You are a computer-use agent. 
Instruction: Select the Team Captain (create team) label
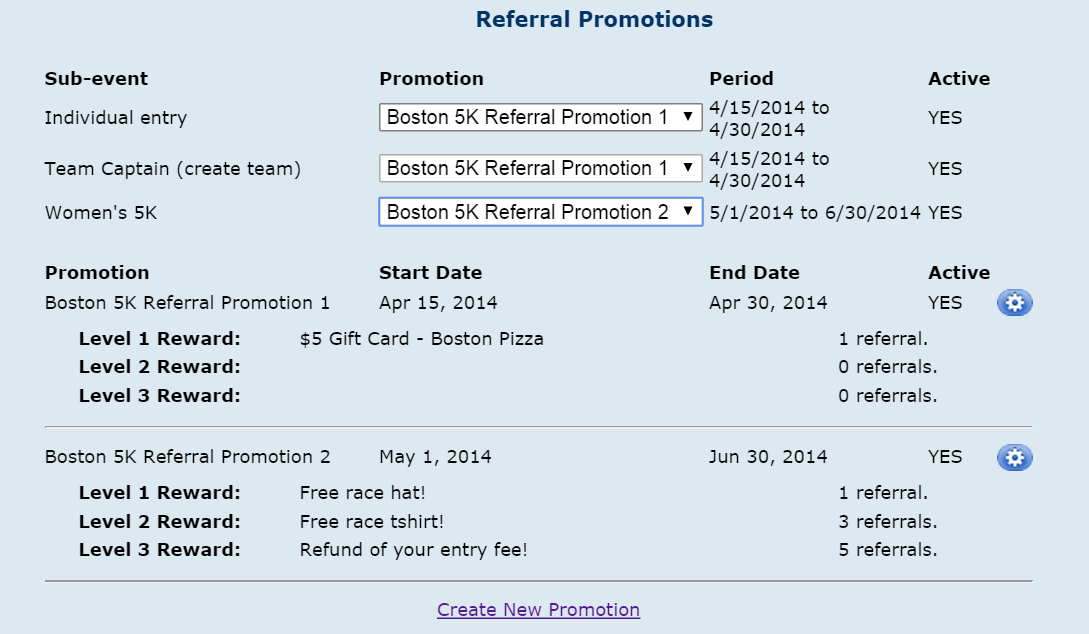pos(173,169)
